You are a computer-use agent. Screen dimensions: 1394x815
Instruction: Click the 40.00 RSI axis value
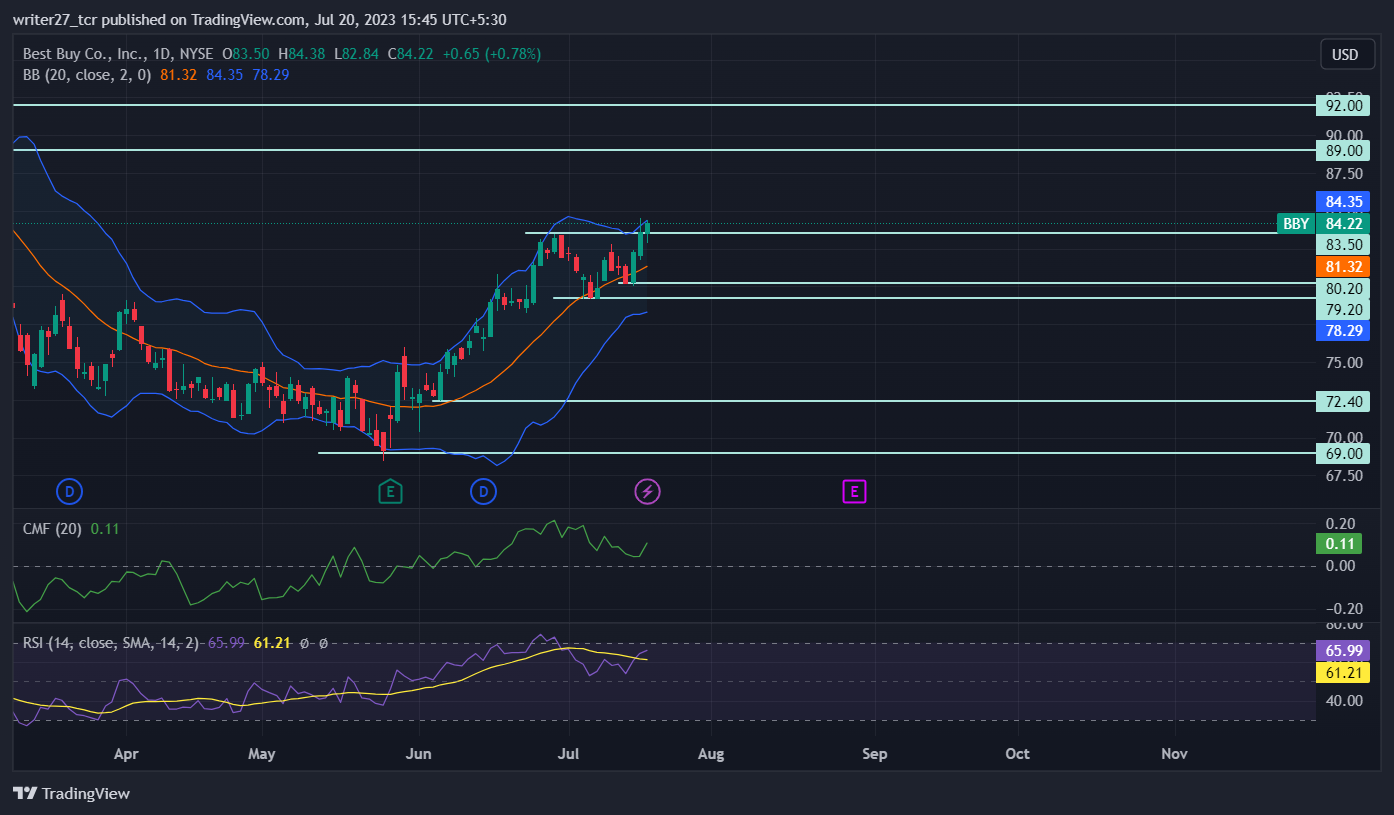(x=1344, y=700)
